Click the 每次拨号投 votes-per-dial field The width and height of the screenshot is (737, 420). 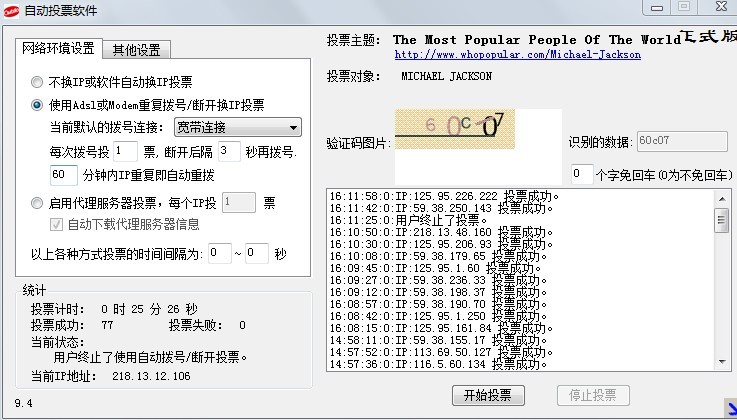125,152
